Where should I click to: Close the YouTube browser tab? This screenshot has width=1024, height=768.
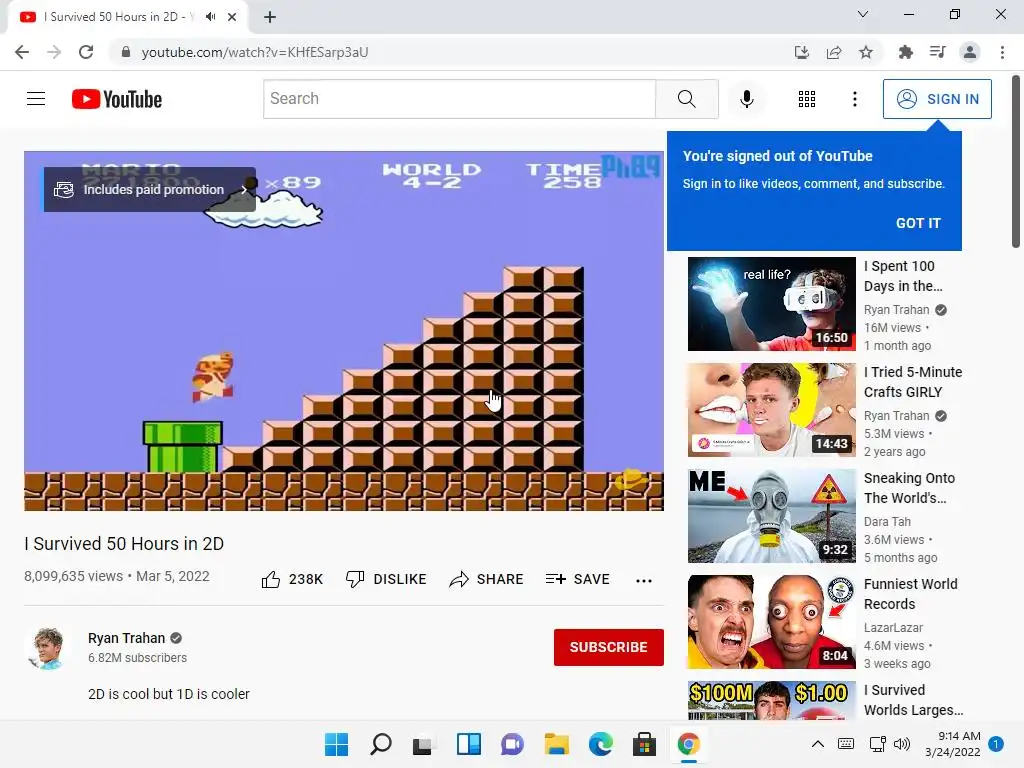[x=232, y=17]
